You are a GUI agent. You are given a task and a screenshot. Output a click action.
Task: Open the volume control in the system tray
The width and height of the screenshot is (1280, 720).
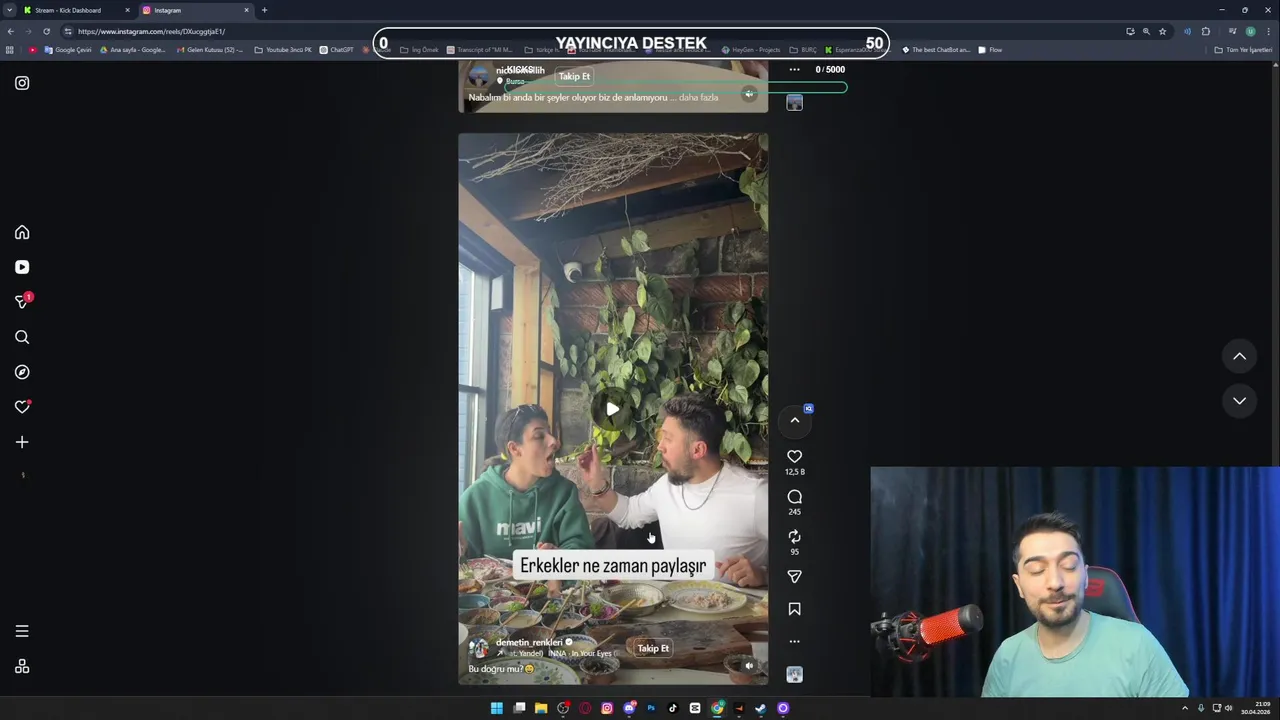[1229, 708]
